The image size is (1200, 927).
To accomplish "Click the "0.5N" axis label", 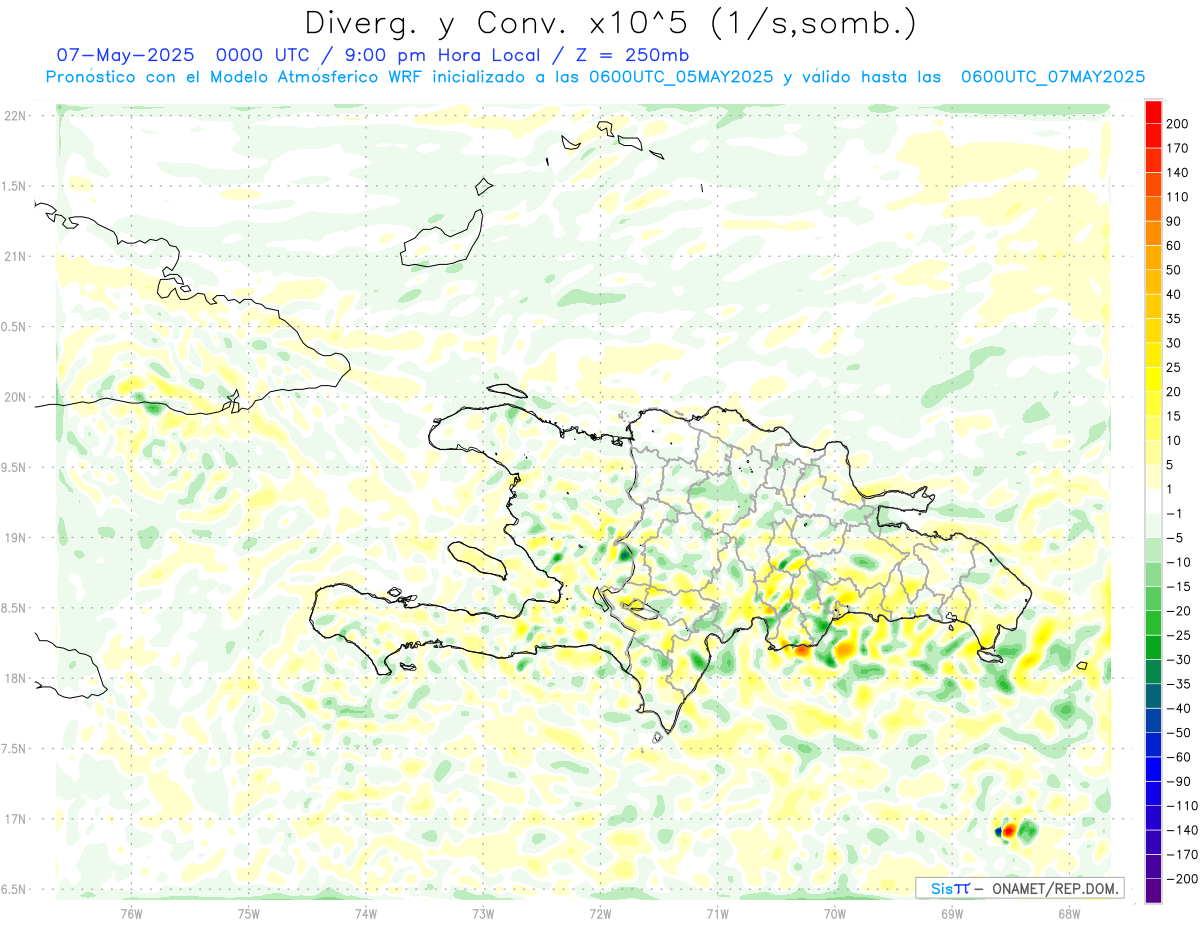I will [14, 327].
